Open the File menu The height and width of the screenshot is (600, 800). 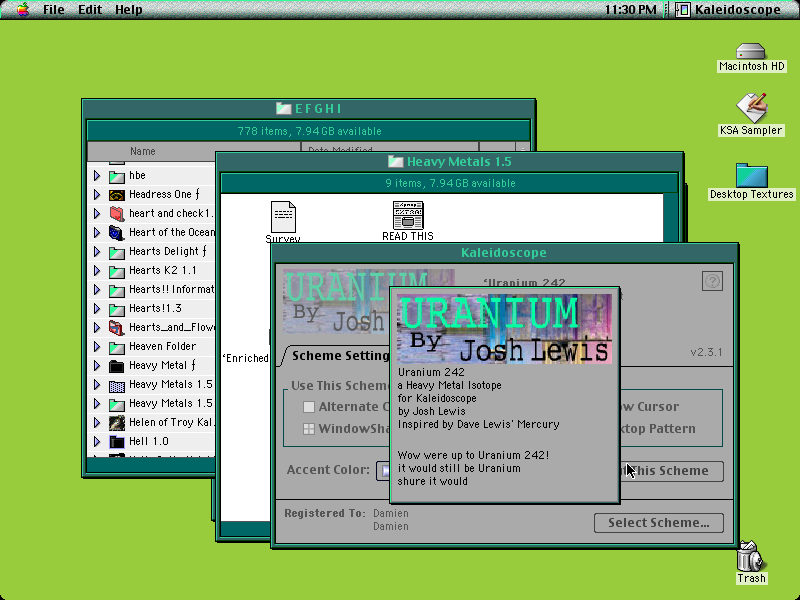[x=54, y=9]
